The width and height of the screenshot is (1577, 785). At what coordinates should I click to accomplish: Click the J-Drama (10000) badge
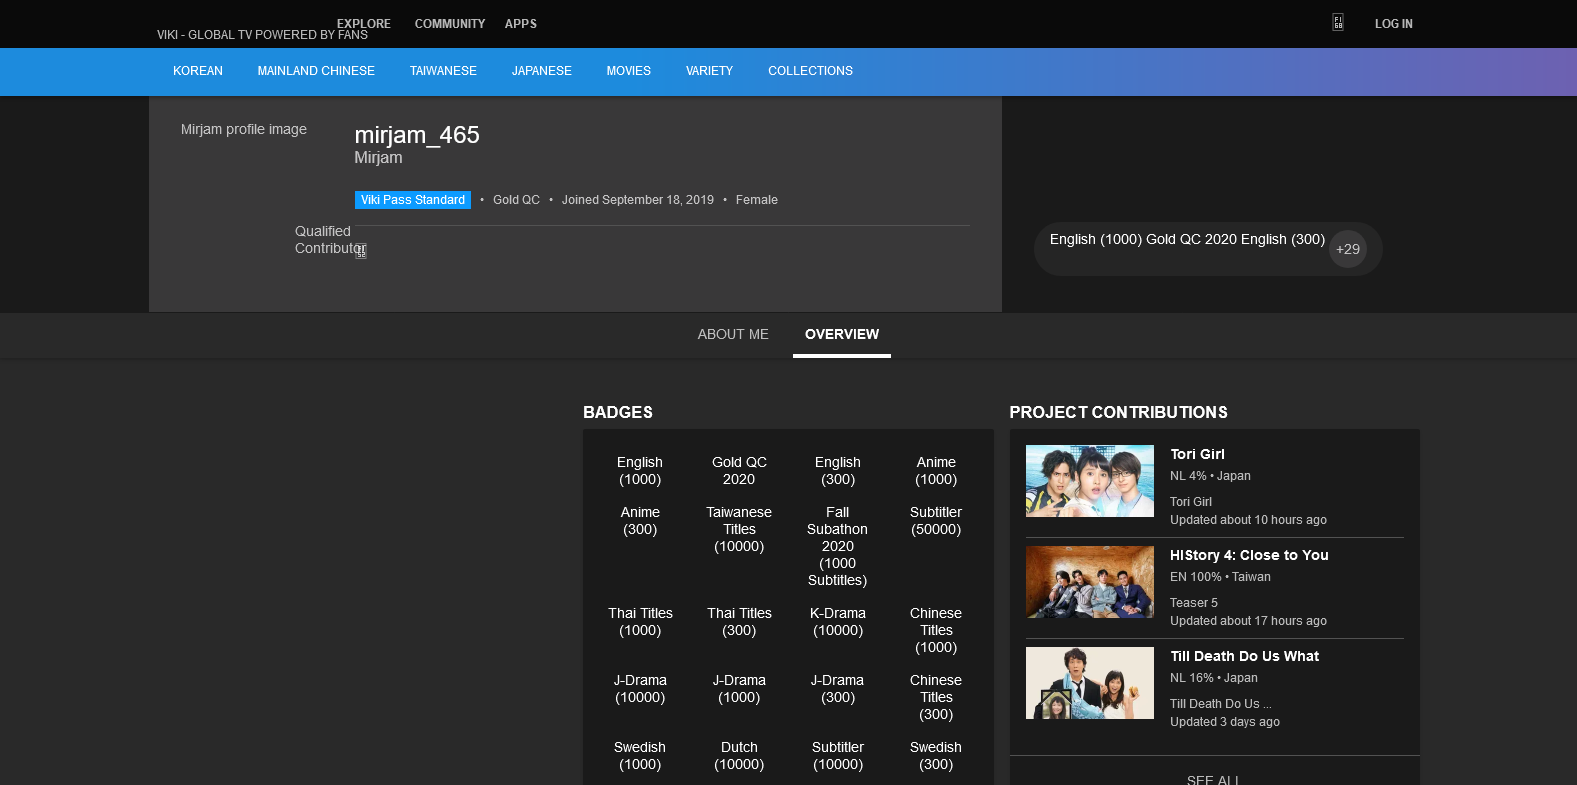pos(640,689)
